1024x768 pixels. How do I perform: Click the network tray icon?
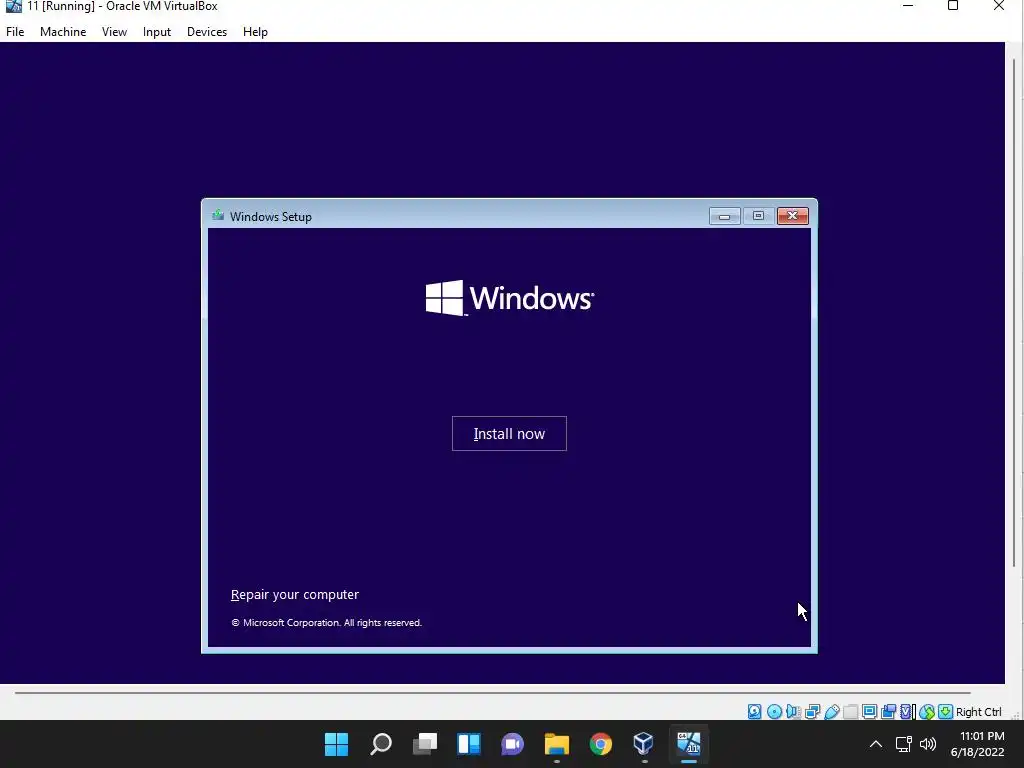coord(903,744)
